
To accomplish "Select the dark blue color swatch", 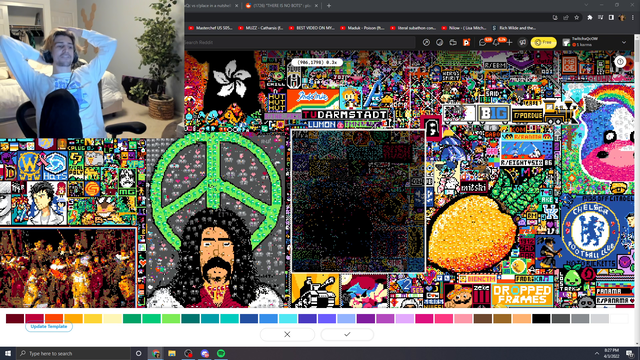I will click(x=249, y=318).
